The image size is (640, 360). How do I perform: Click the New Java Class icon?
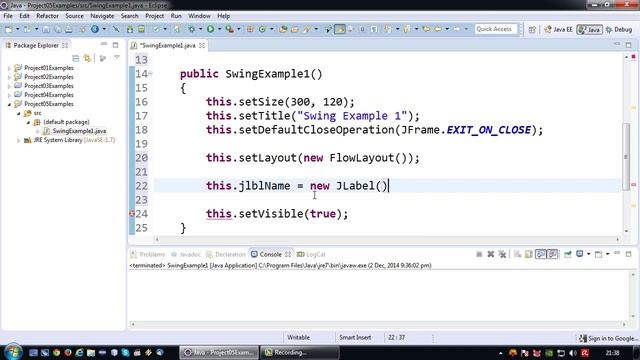(x=262, y=29)
